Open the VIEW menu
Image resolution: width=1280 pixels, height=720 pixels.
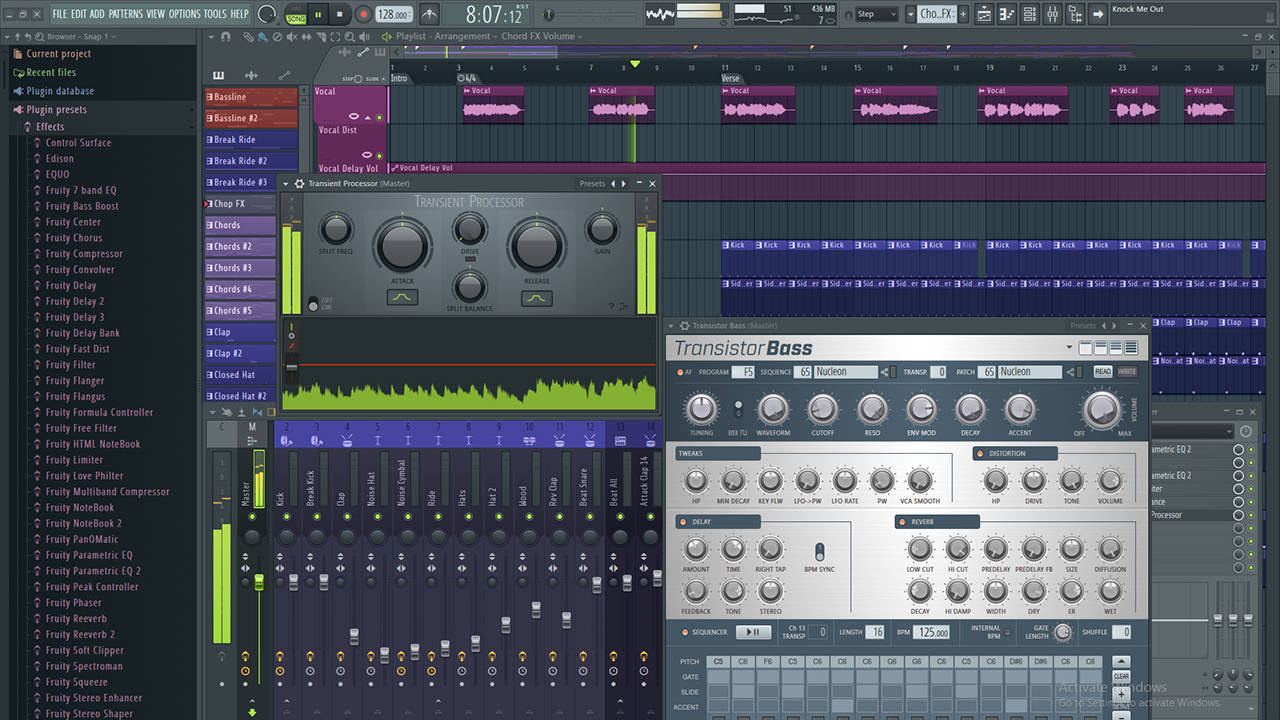156,14
